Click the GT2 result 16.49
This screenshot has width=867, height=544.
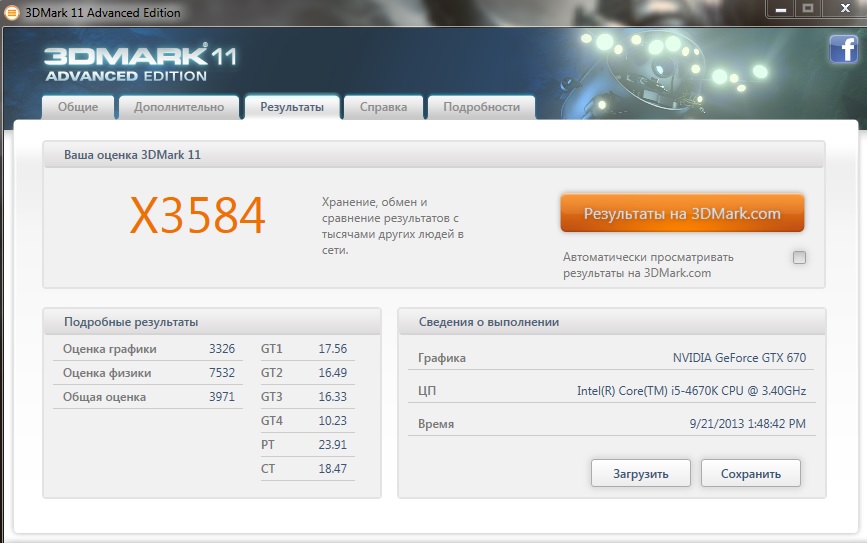click(332, 373)
